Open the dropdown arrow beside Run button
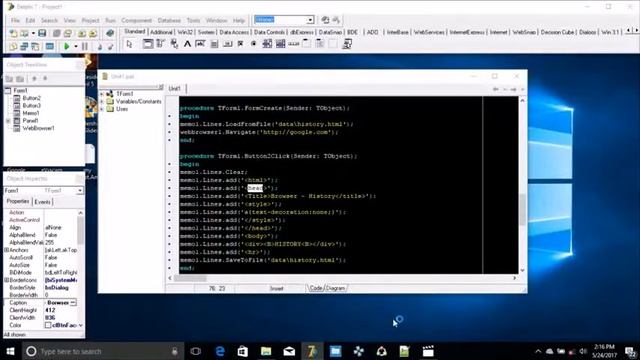 pos(76,47)
